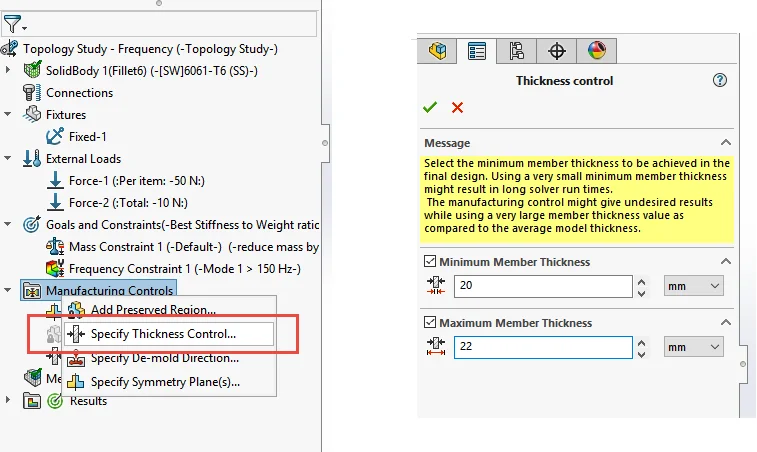Open maximum thickness mm unit dropdown
This screenshot has height=452, width=757.
click(693, 347)
